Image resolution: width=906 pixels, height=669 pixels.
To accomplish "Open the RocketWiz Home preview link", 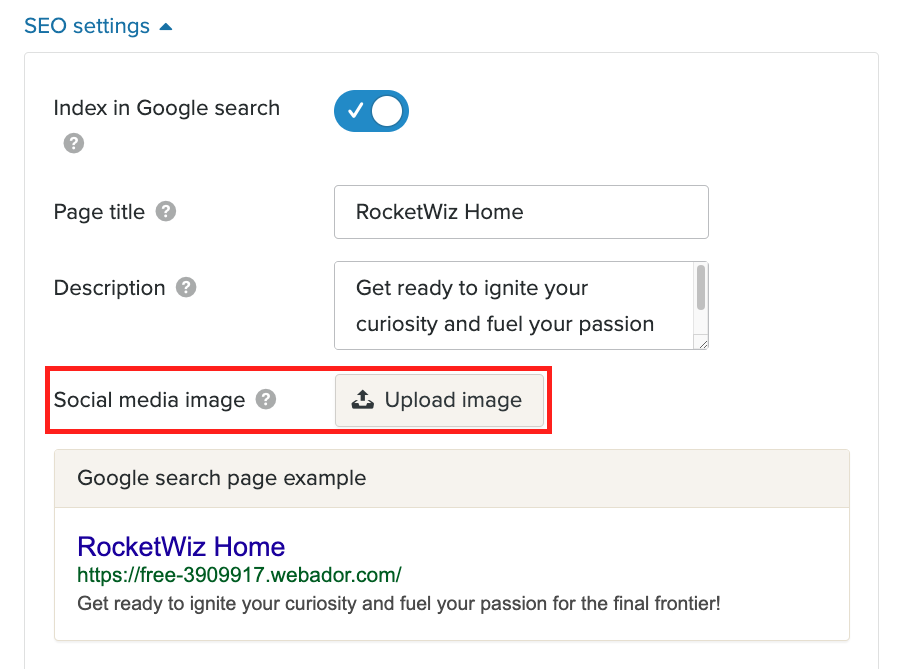I will [x=181, y=547].
